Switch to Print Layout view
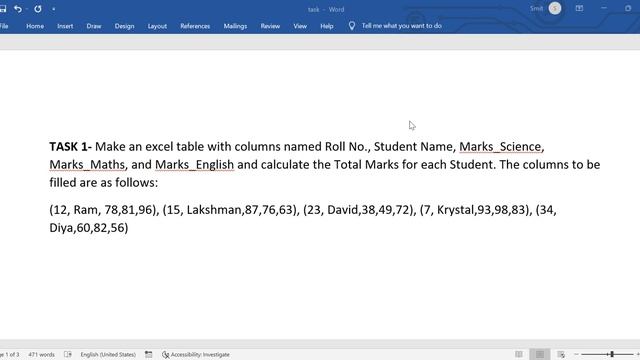 click(540, 354)
